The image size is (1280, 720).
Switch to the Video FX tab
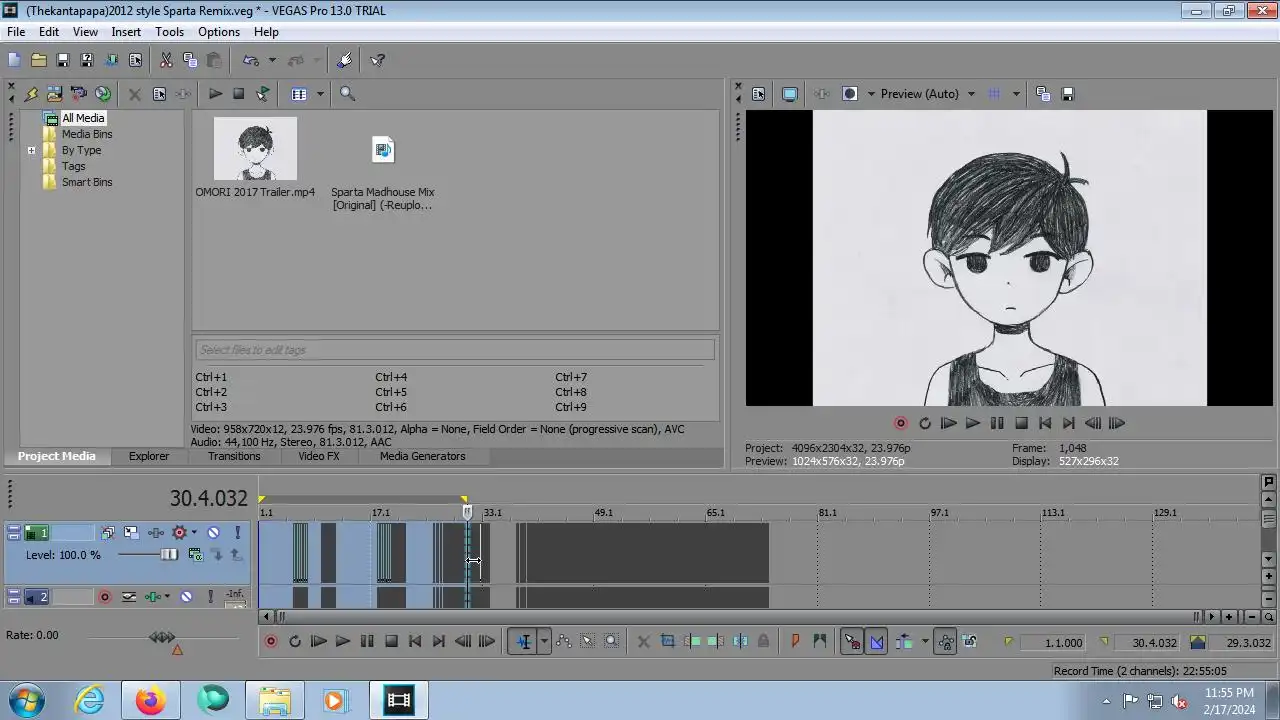[318, 456]
